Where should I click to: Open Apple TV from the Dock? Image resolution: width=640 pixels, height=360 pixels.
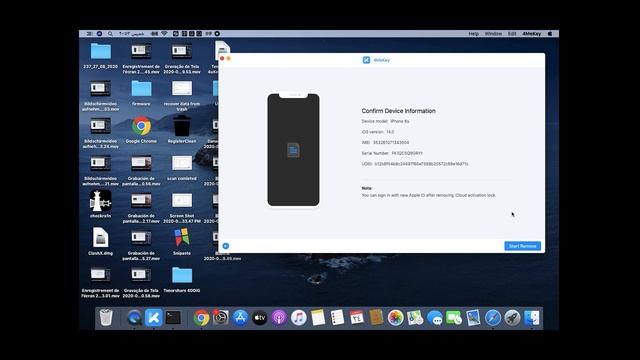[x=260, y=318]
